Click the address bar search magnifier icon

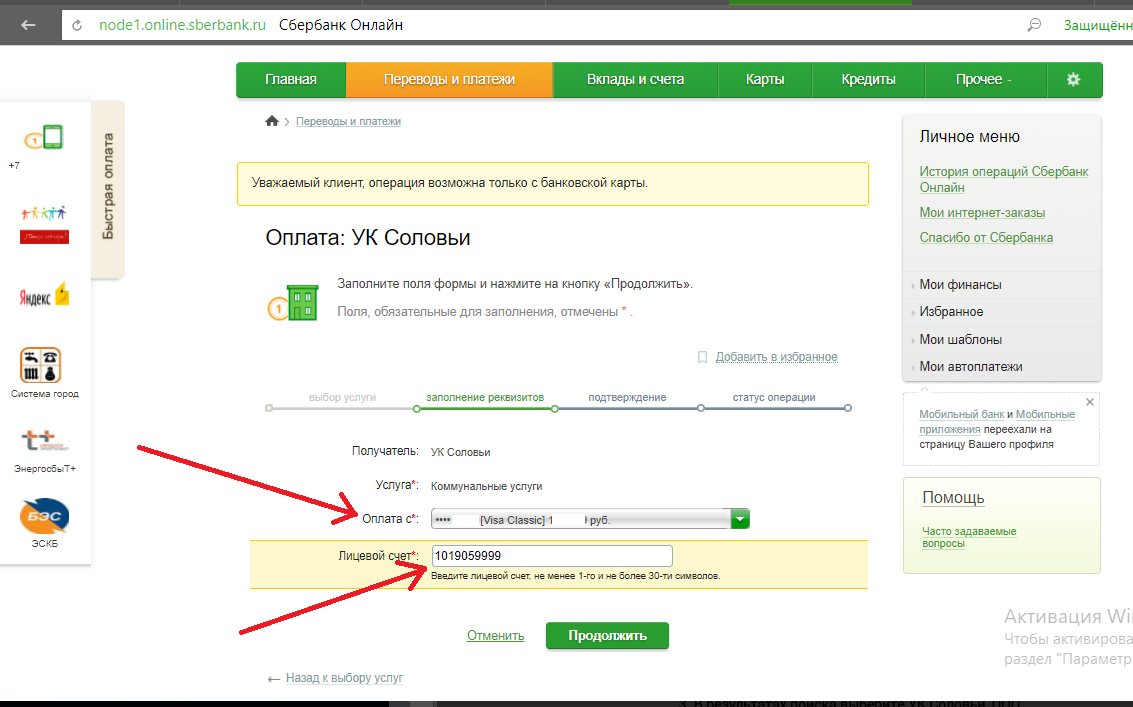[x=1034, y=25]
